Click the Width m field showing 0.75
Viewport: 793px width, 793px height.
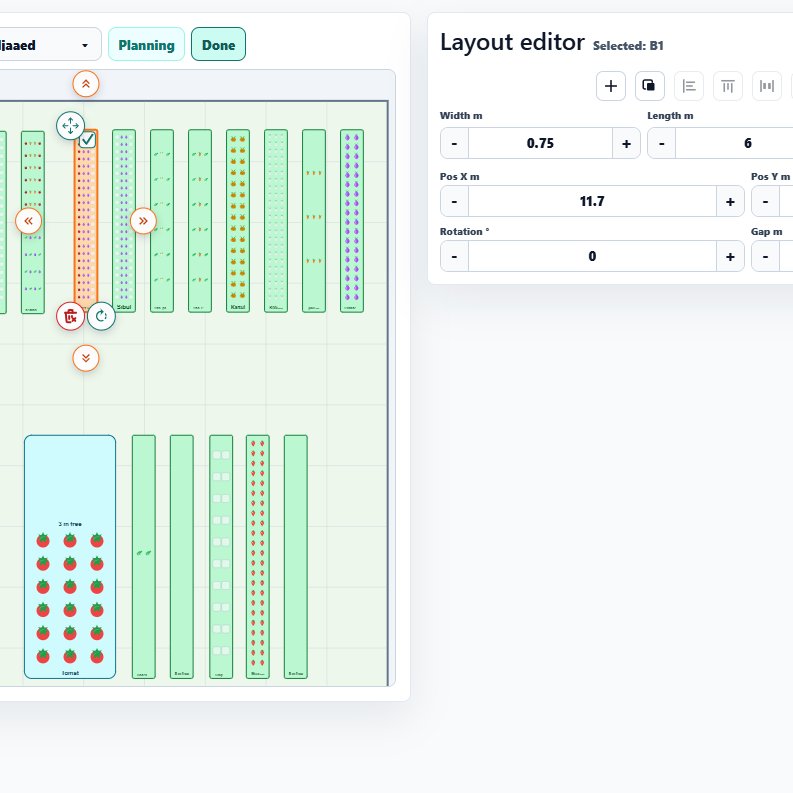pyautogui.click(x=540, y=143)
